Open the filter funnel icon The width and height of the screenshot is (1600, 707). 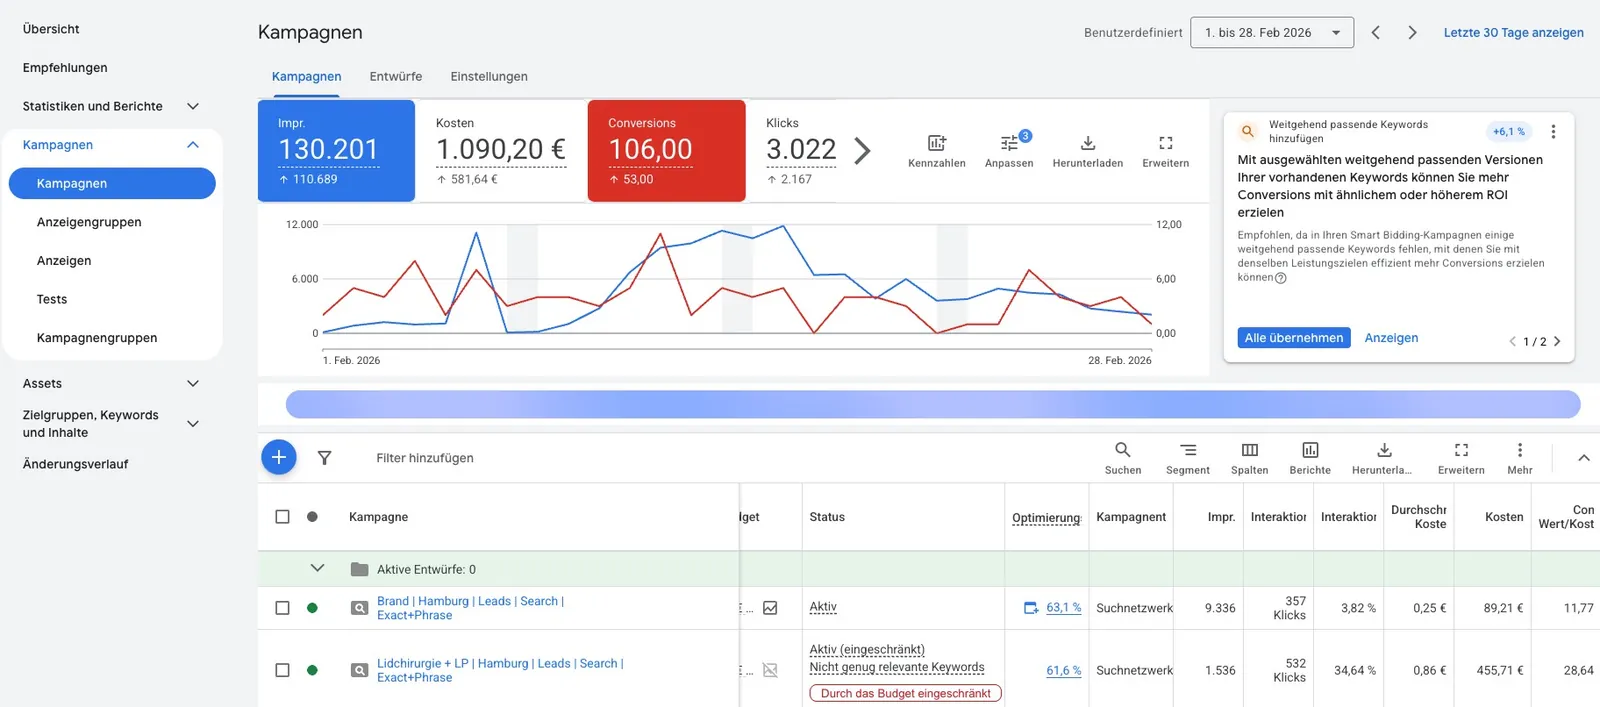(x=324, y=458)
